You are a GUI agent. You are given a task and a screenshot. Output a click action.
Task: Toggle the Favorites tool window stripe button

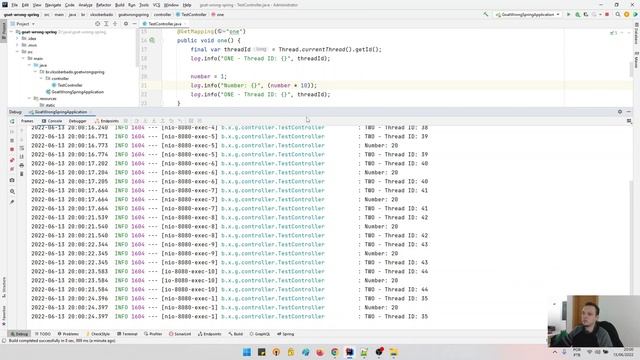[x=4, y=316]
